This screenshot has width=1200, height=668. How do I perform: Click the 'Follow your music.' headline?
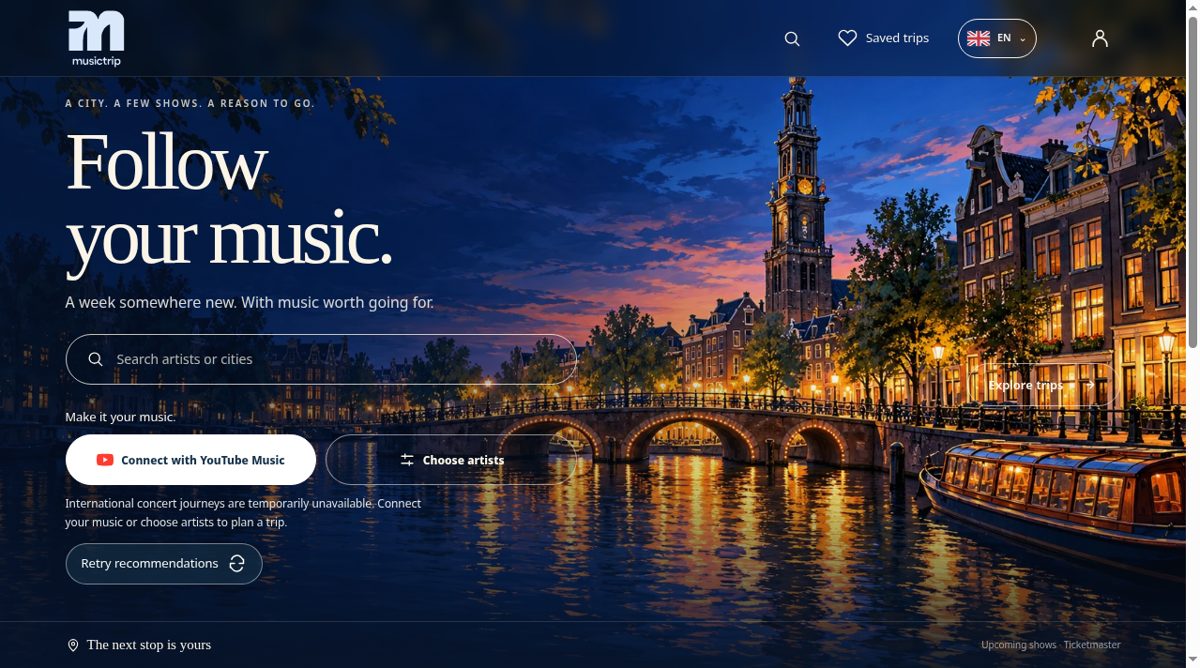point(229,201)
